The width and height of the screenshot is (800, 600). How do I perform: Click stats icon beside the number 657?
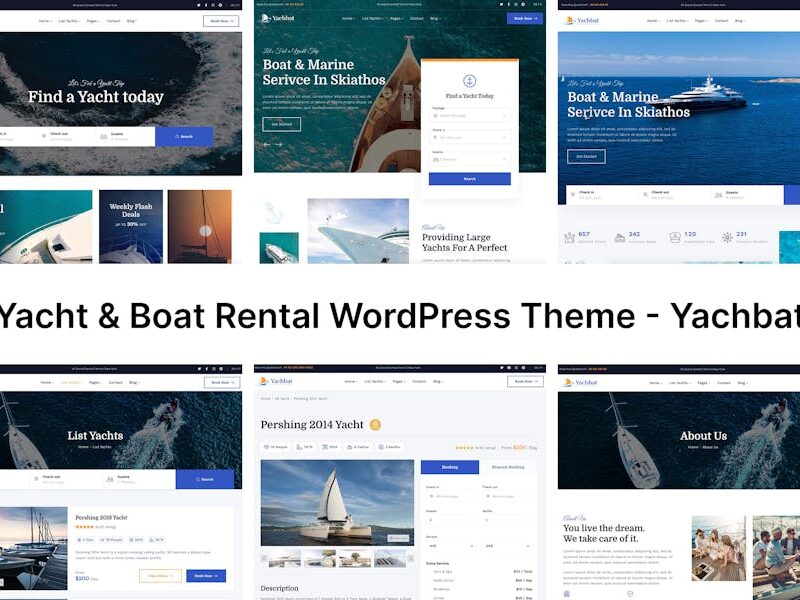[x=569, y=238]
